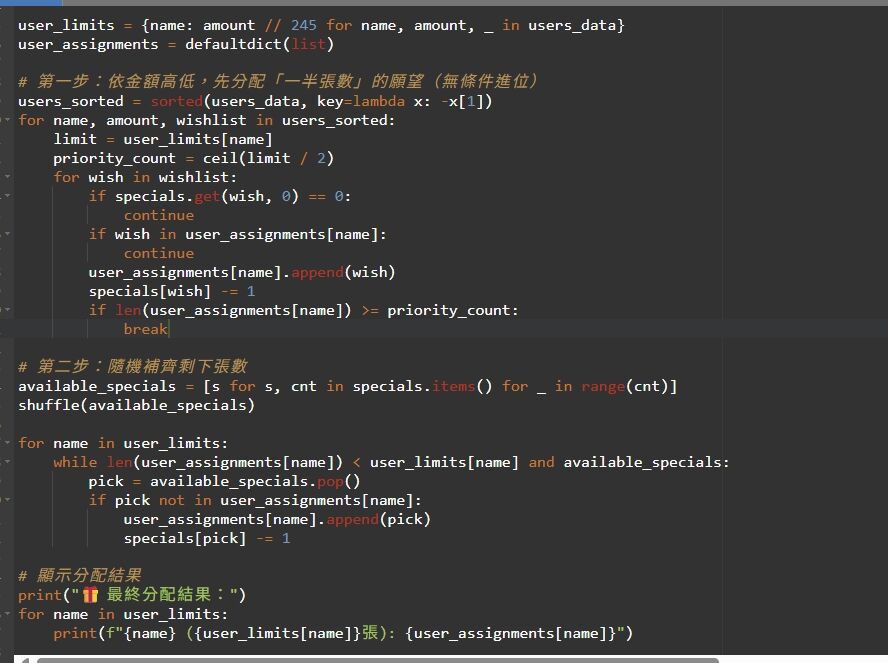Click 'pick = available_specials.pop()' line
888x663 pixels.
coord(224,481)
